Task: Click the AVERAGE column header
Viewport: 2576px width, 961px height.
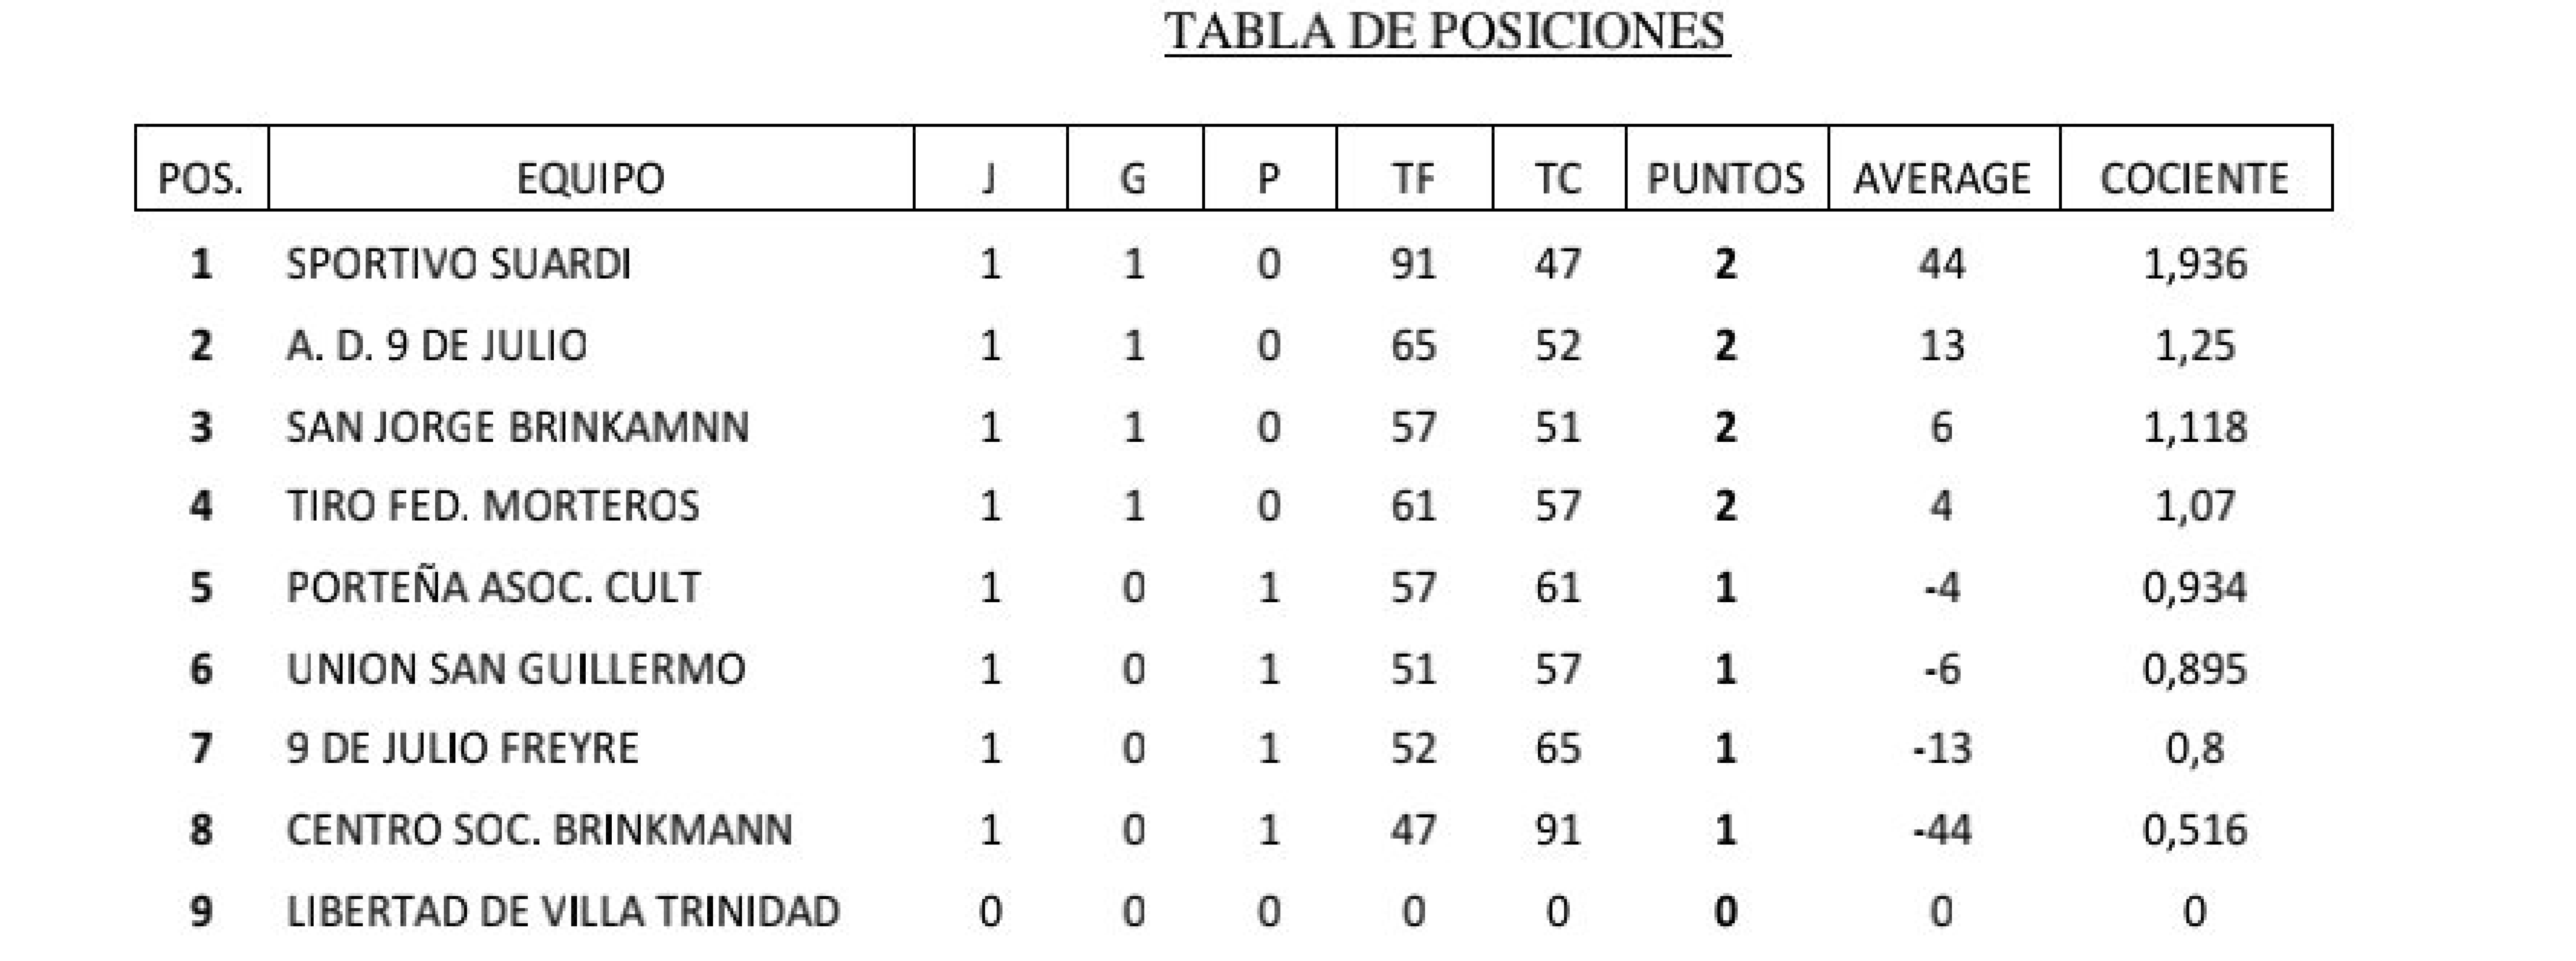Action: pyautogui.click(x=1942, y=179)
